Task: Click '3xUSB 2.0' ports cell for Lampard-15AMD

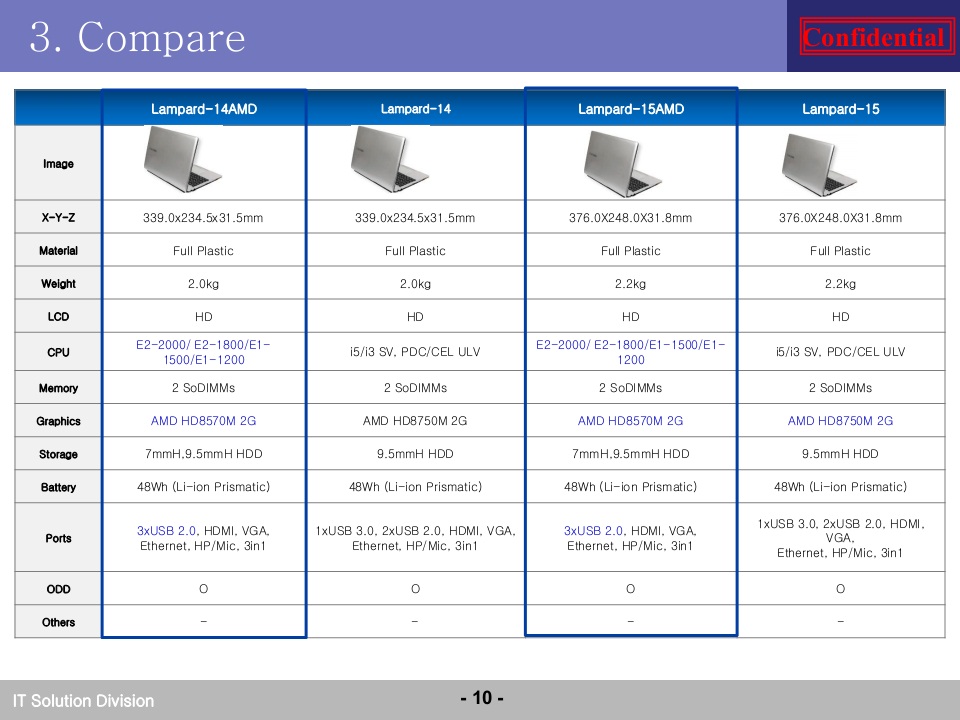Action: click(631, 538)
